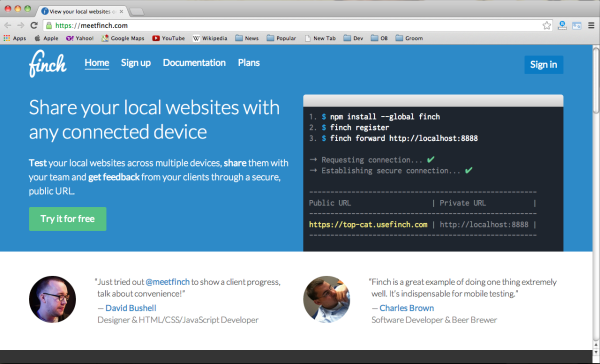Open the @meetfinch Twitter link

coord(168,282)
